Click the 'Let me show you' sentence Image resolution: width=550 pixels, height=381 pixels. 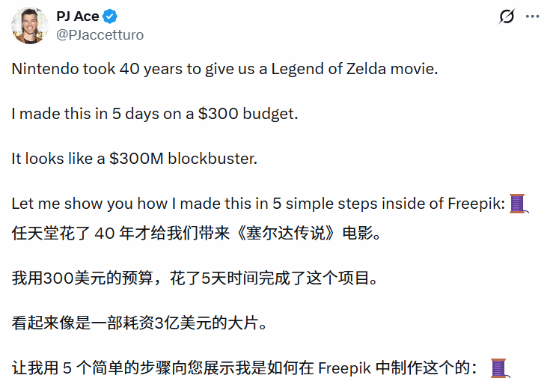point(259,204)
